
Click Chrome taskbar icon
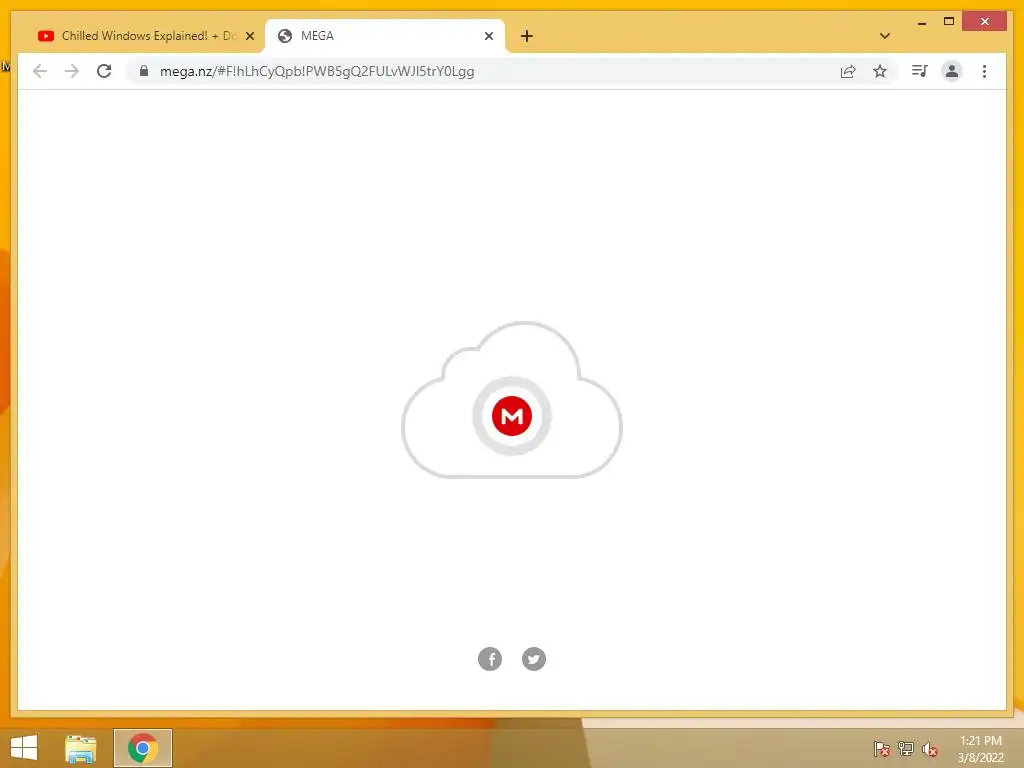(143, 748)
